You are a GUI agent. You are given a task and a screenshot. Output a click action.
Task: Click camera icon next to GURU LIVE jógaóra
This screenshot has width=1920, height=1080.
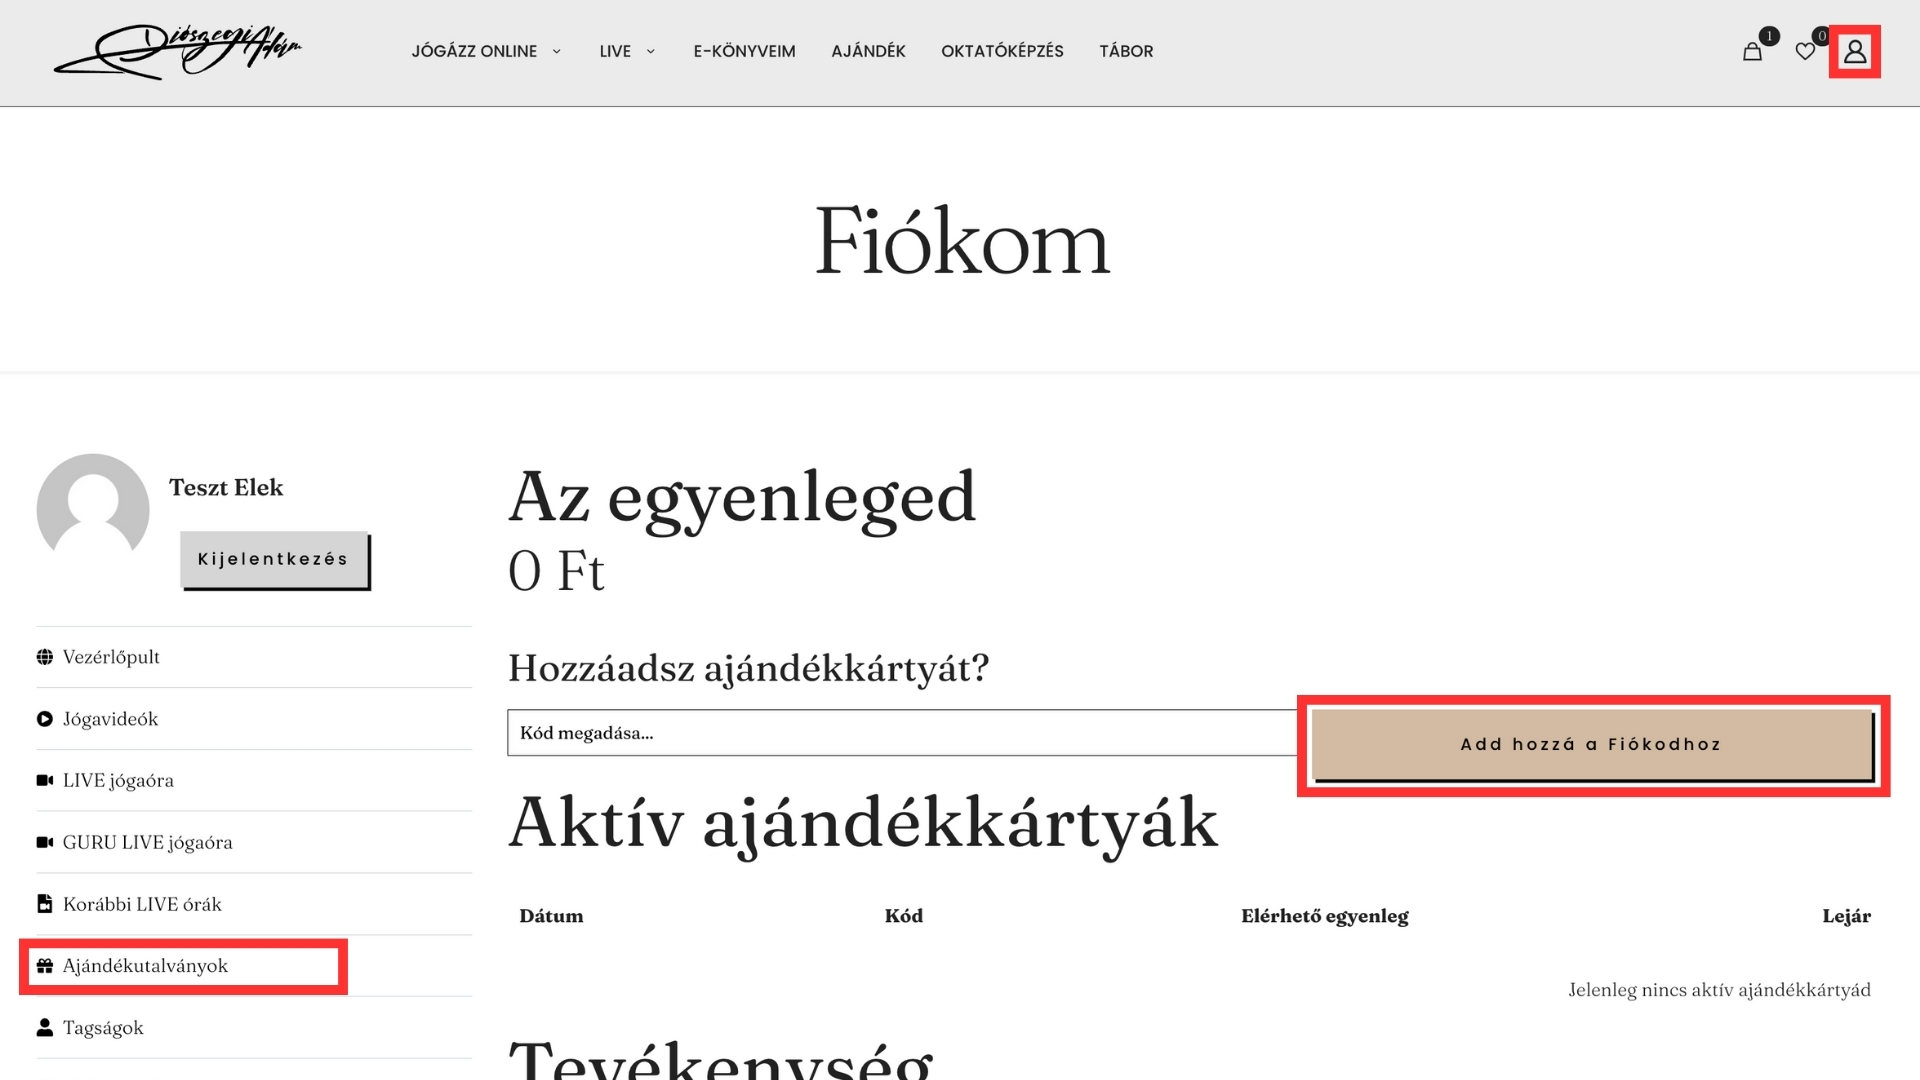tap(45, 842)
